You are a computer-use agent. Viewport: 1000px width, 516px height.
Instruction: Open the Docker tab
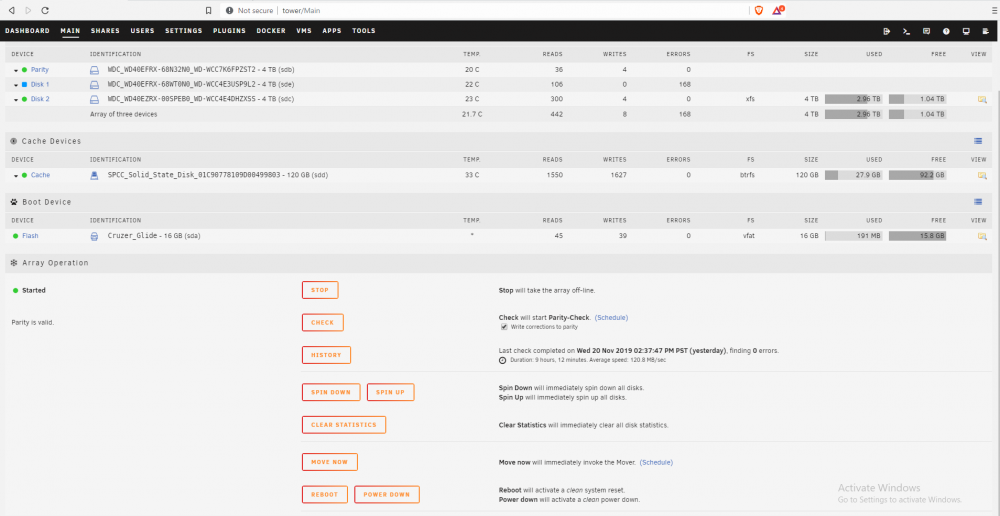pyautogui.click(x=271, y=31)
